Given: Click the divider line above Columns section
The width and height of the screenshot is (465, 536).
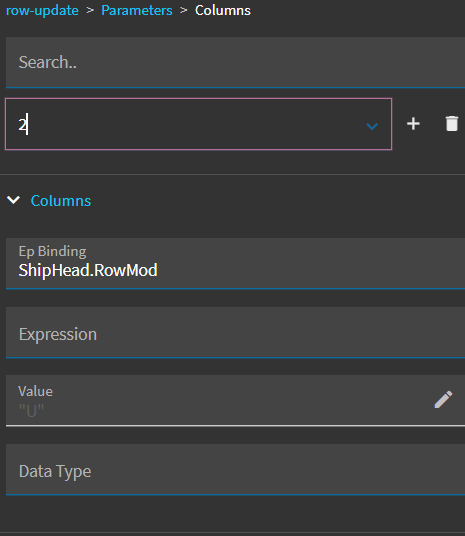Looking at the screenshot, I should [x=232, y=174].
